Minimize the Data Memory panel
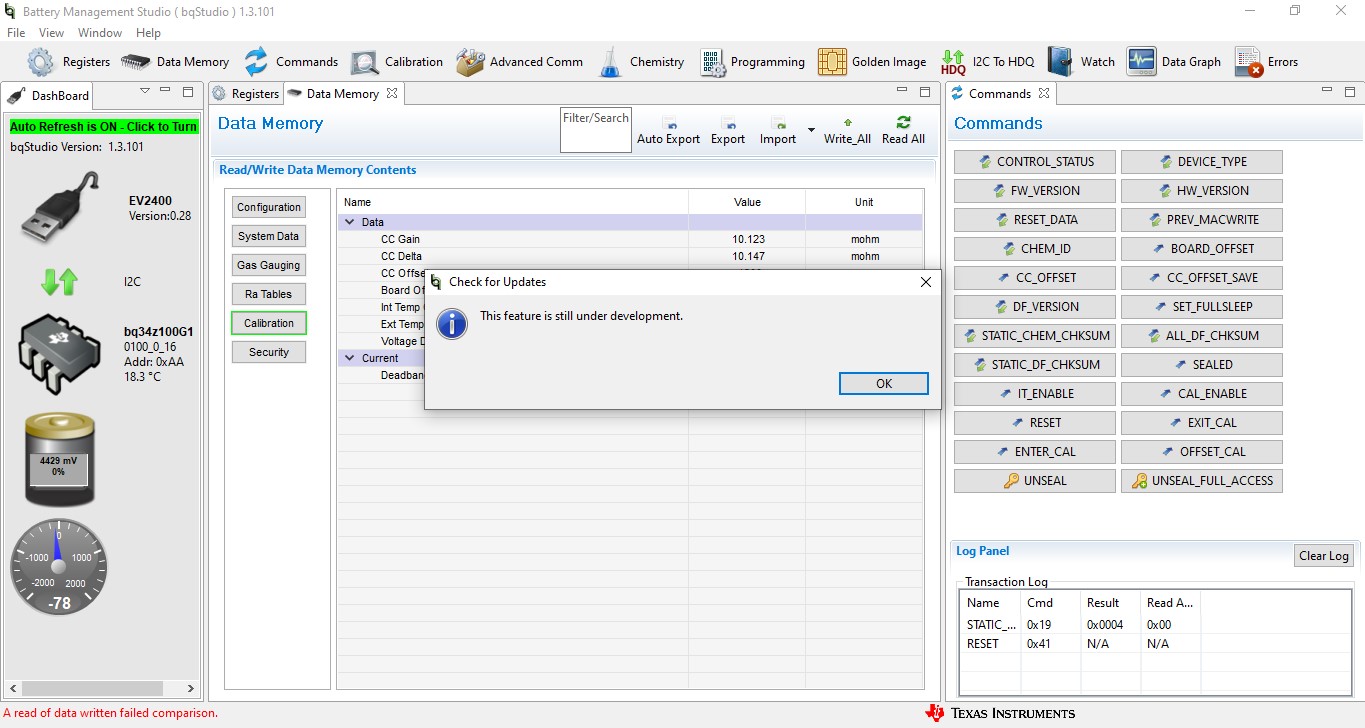Screen dimensions: 1365x728 click(903, 92)
